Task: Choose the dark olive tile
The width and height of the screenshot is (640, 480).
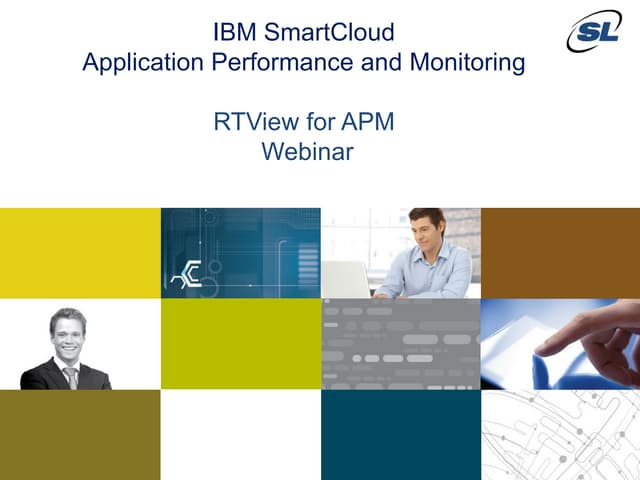Action: click(x=80, y=434)
